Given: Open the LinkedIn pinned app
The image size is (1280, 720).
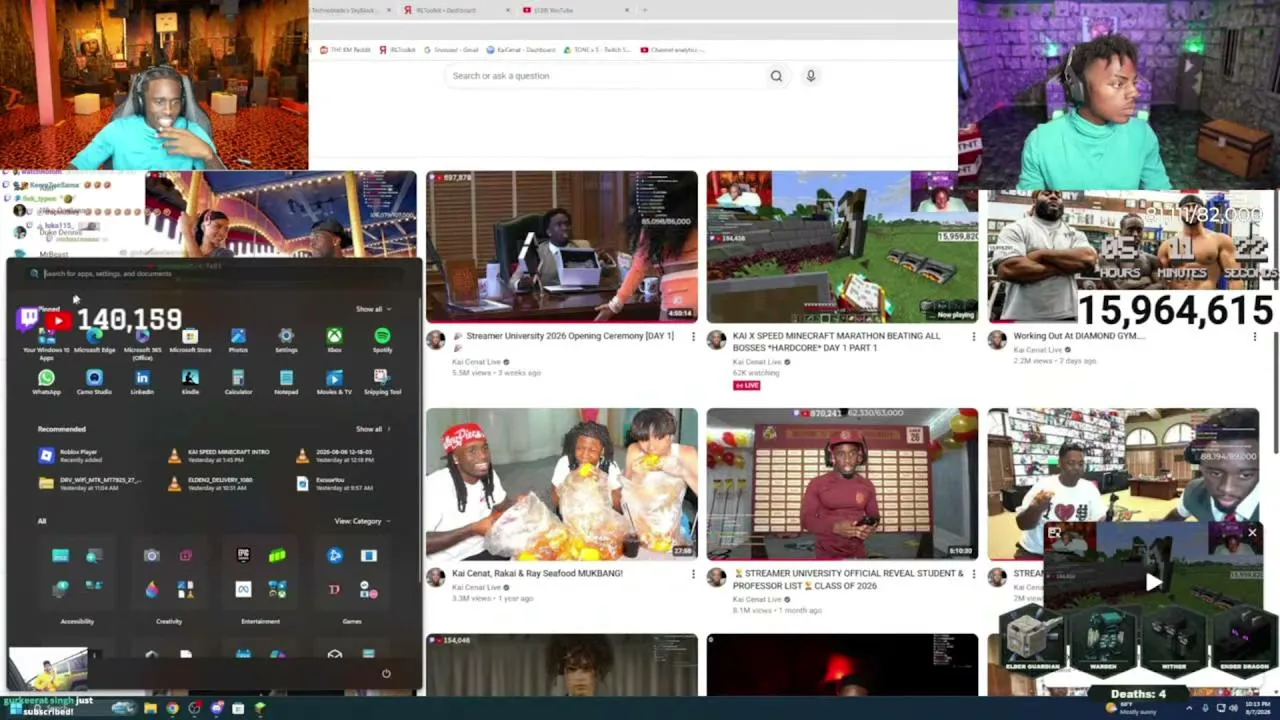Looking at the screenshot, I should [142, 382].
